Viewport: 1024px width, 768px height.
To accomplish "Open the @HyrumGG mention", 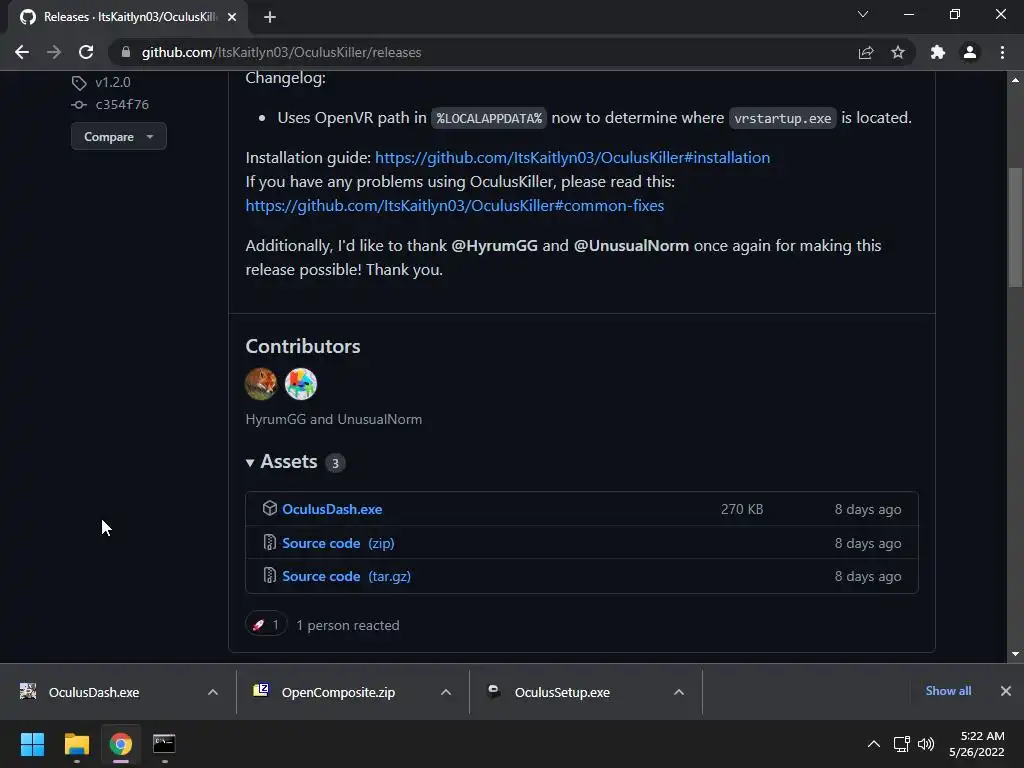I will click(494, 246).
